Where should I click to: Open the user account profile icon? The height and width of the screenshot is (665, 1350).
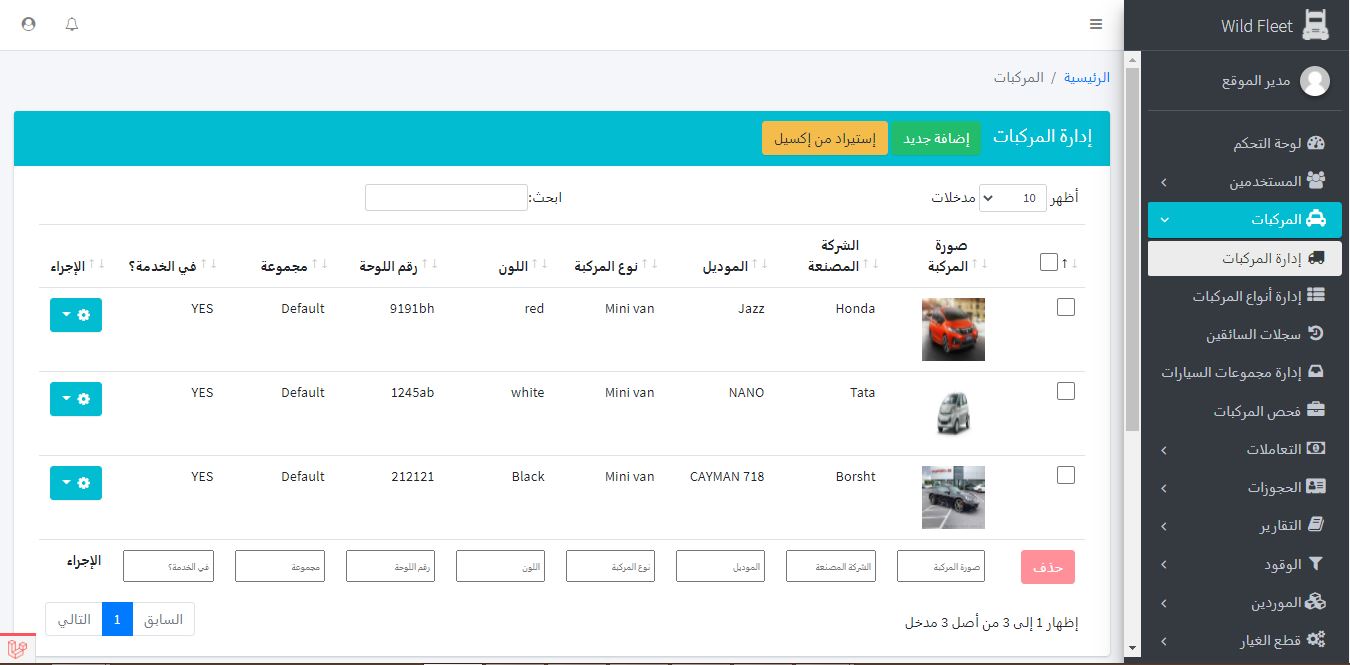pyautogui.click(x=28, y=24)
